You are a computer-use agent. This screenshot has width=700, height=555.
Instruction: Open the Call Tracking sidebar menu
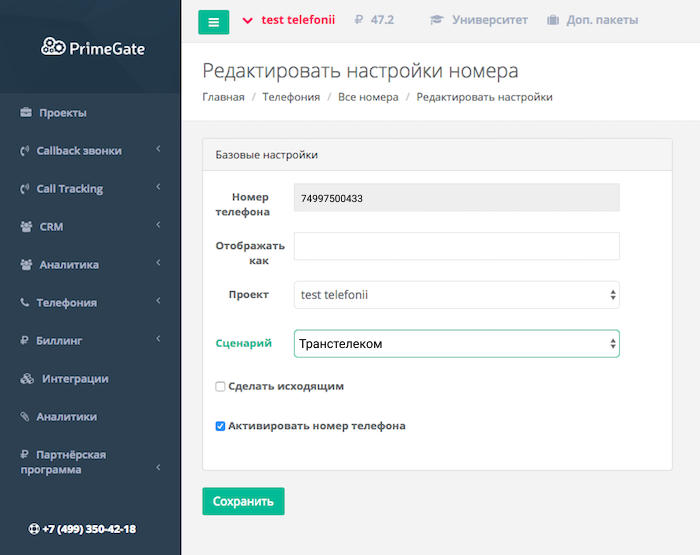click(90, 189)
